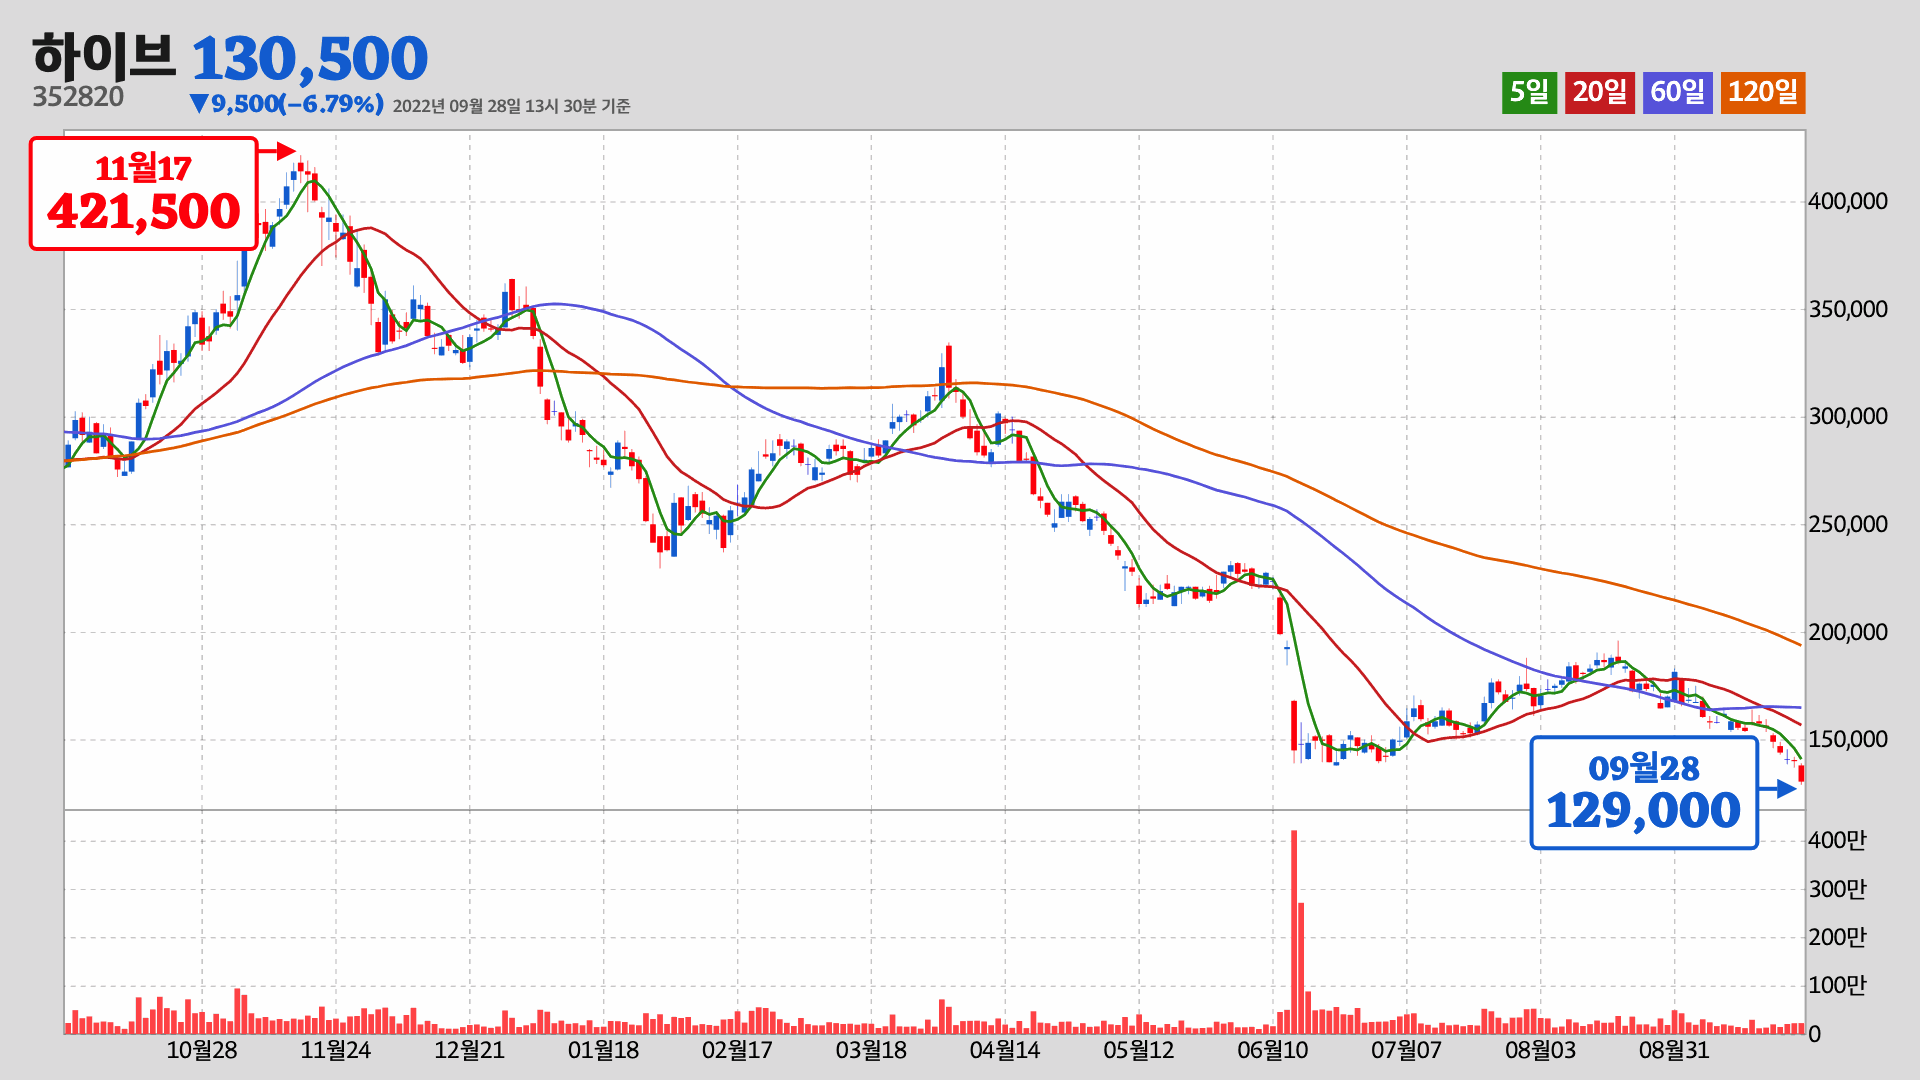Click the 06월10 date label
Viewport: 1920px width, 1080px height.
point(1273,1051)
